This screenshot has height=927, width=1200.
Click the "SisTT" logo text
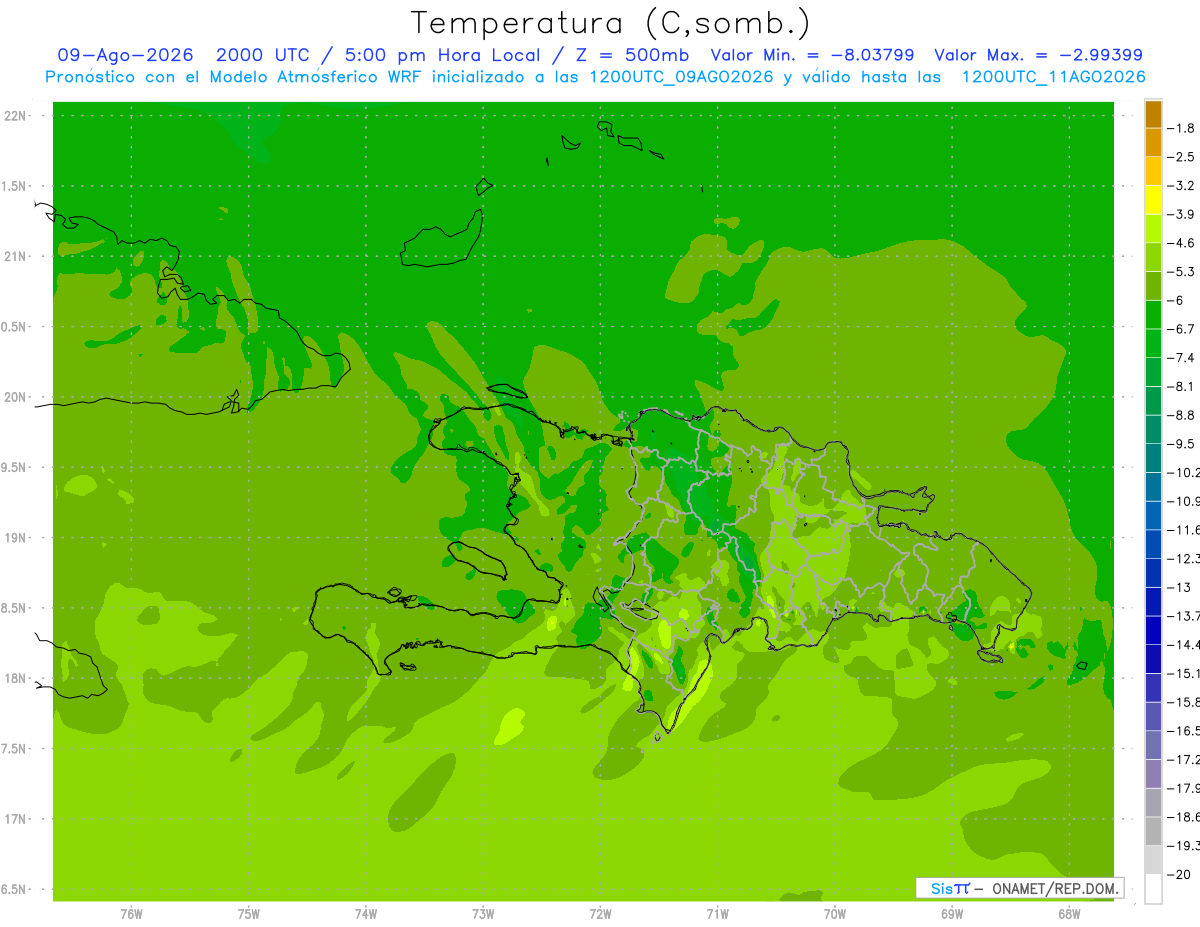coord(950,888)
